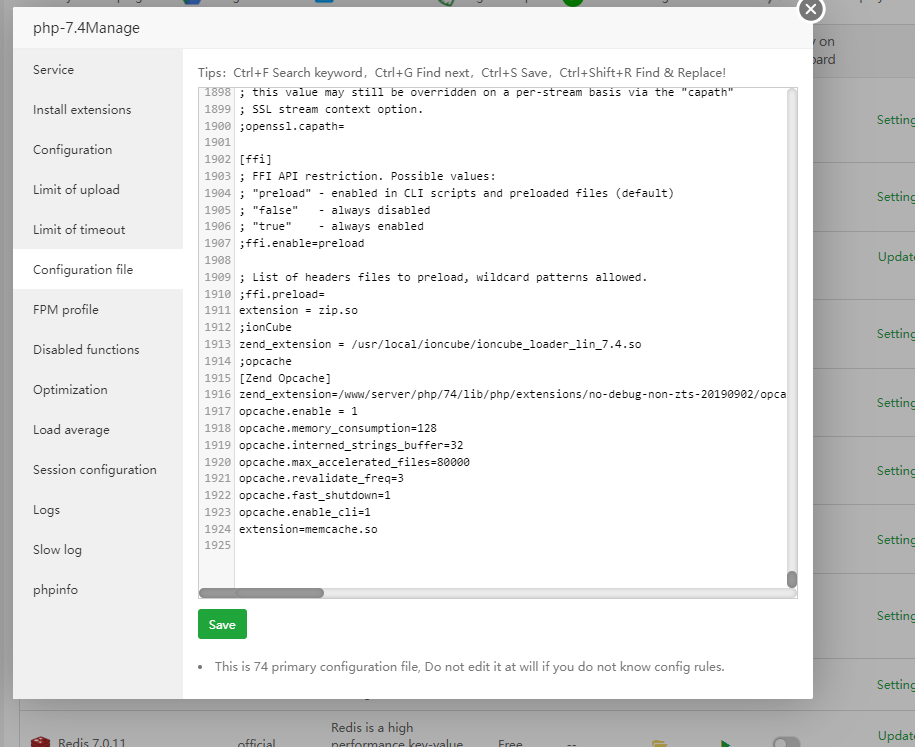This screenshot has height=747, width=915.
Task: Click the red Redis app icon
Action: tap(40, 742)
